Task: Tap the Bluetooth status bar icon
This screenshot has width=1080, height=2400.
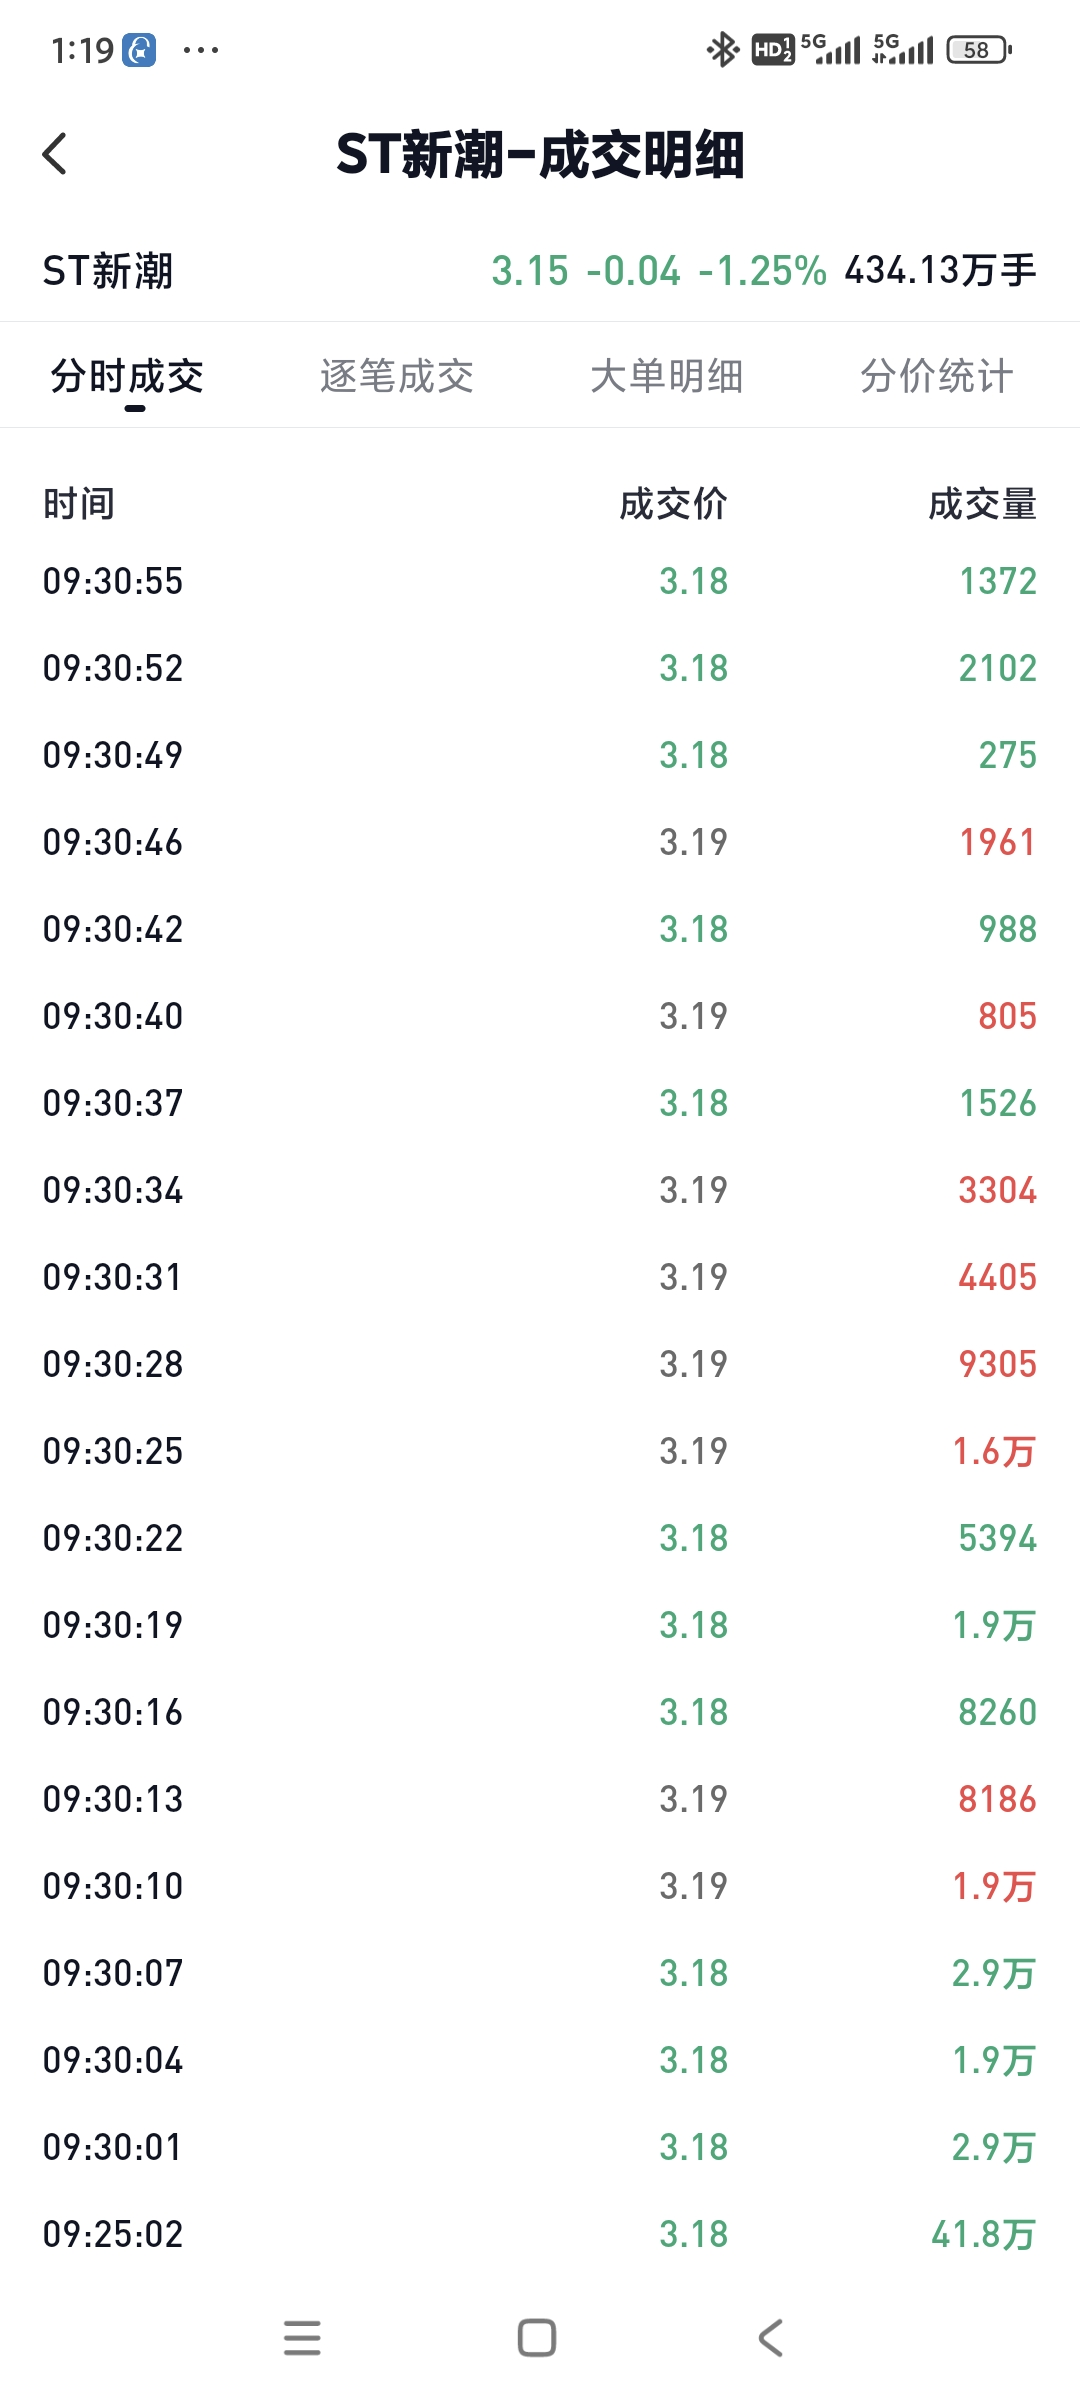Action: coord(722,49)
